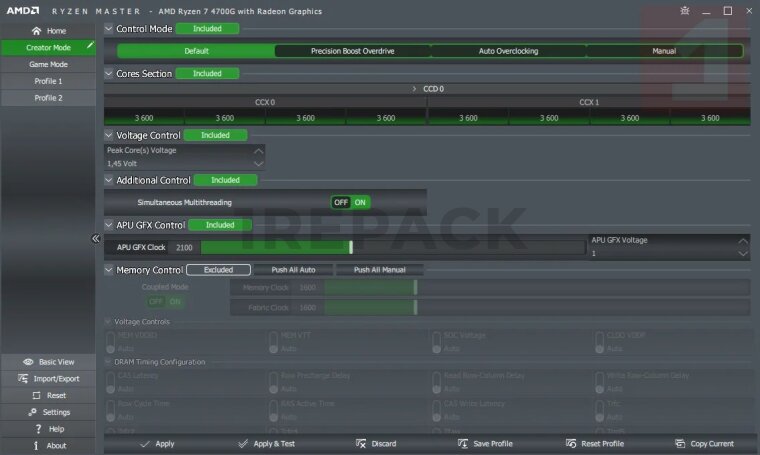Image resolution: width=760 pixels, height=455 pixels.
Task: Toggle Memory Control Excluded state
Action: coord(218,270)
